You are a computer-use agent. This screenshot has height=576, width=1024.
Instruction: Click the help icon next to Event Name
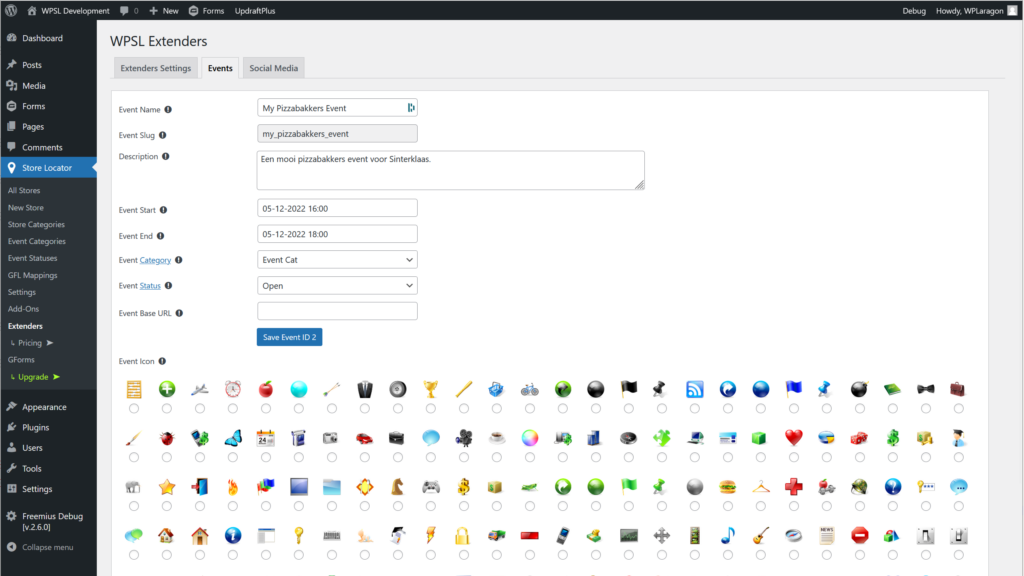coord(168,110)
